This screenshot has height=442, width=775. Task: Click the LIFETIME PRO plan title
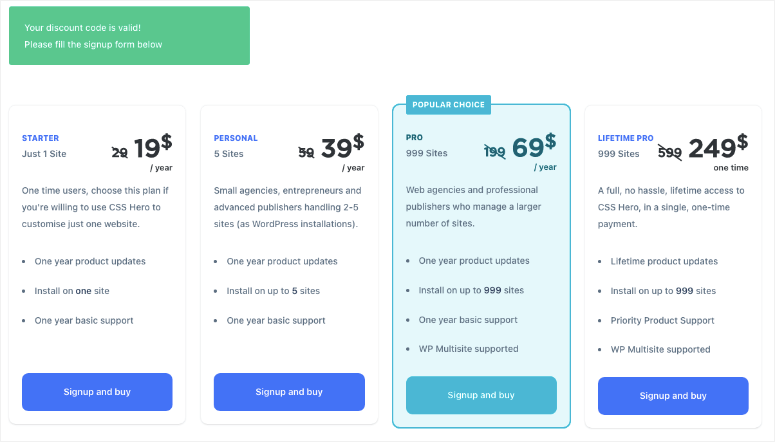626,138
